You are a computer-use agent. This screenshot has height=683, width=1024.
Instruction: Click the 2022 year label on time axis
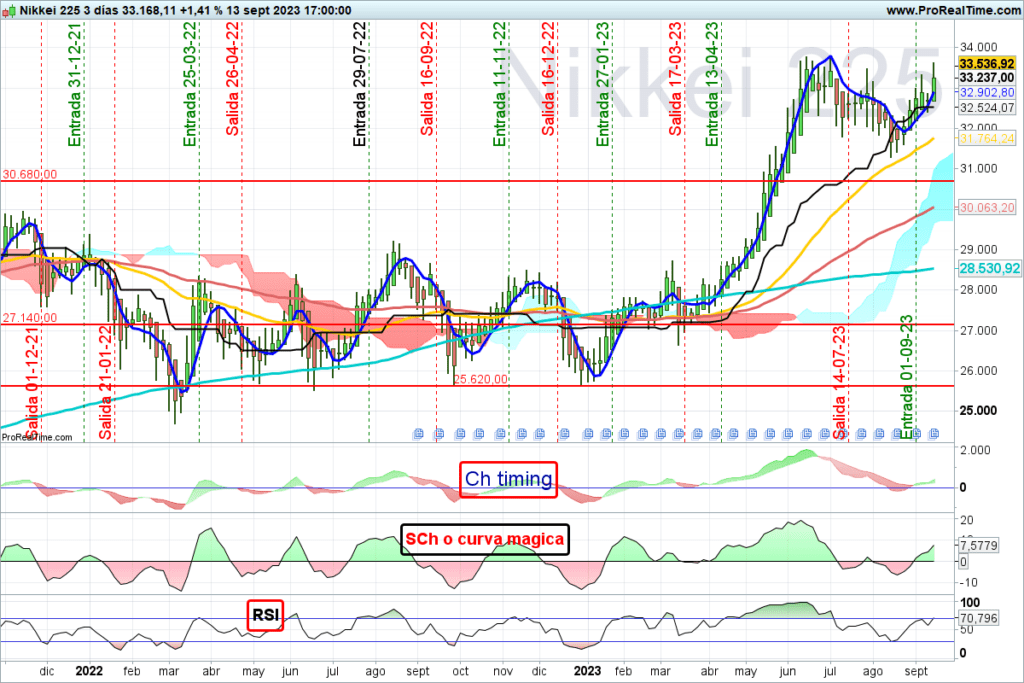click(89, 671)
